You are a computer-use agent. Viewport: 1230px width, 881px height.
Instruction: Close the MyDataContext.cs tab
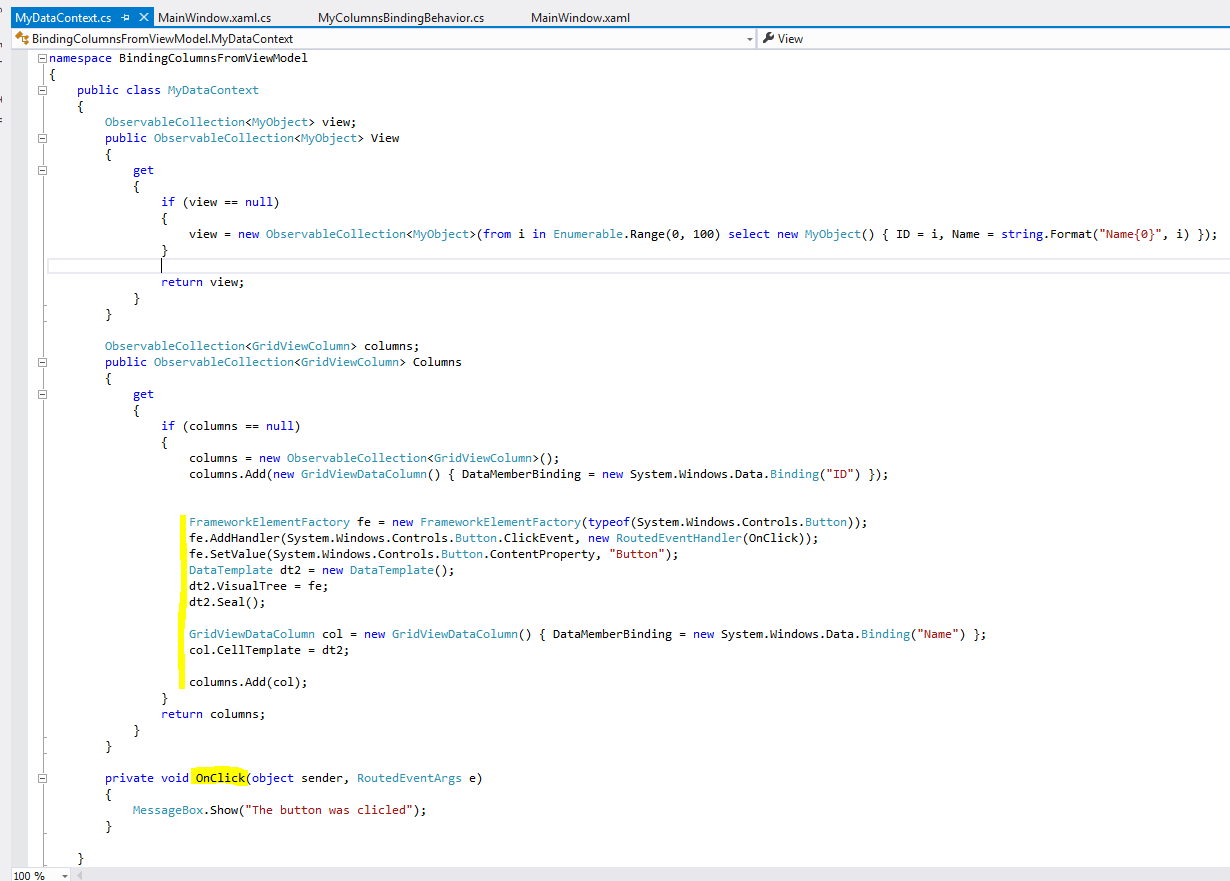(144, 18)
